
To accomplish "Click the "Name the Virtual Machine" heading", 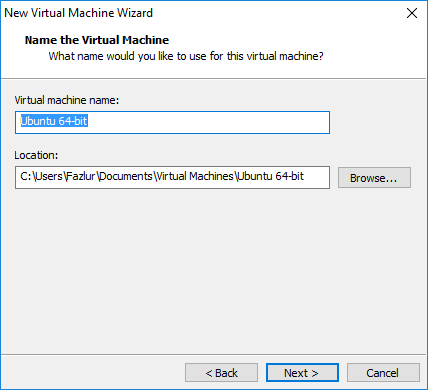I will [97, 40].
